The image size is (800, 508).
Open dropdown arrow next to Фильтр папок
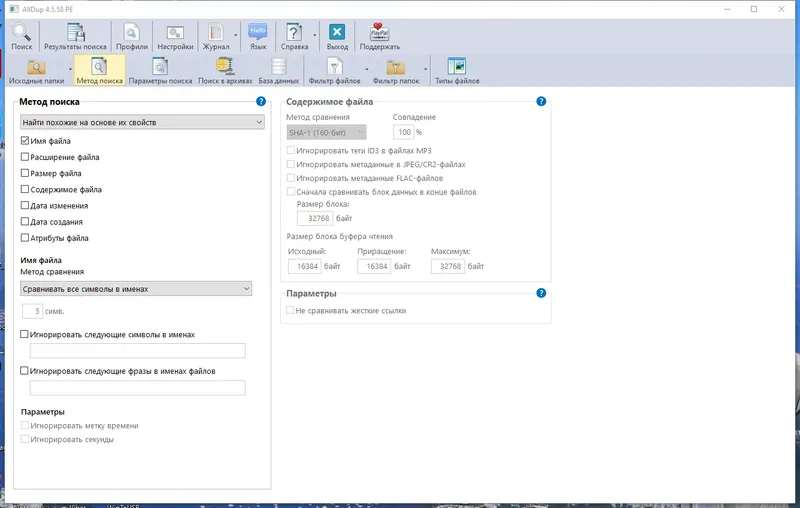tap(425, 69)
